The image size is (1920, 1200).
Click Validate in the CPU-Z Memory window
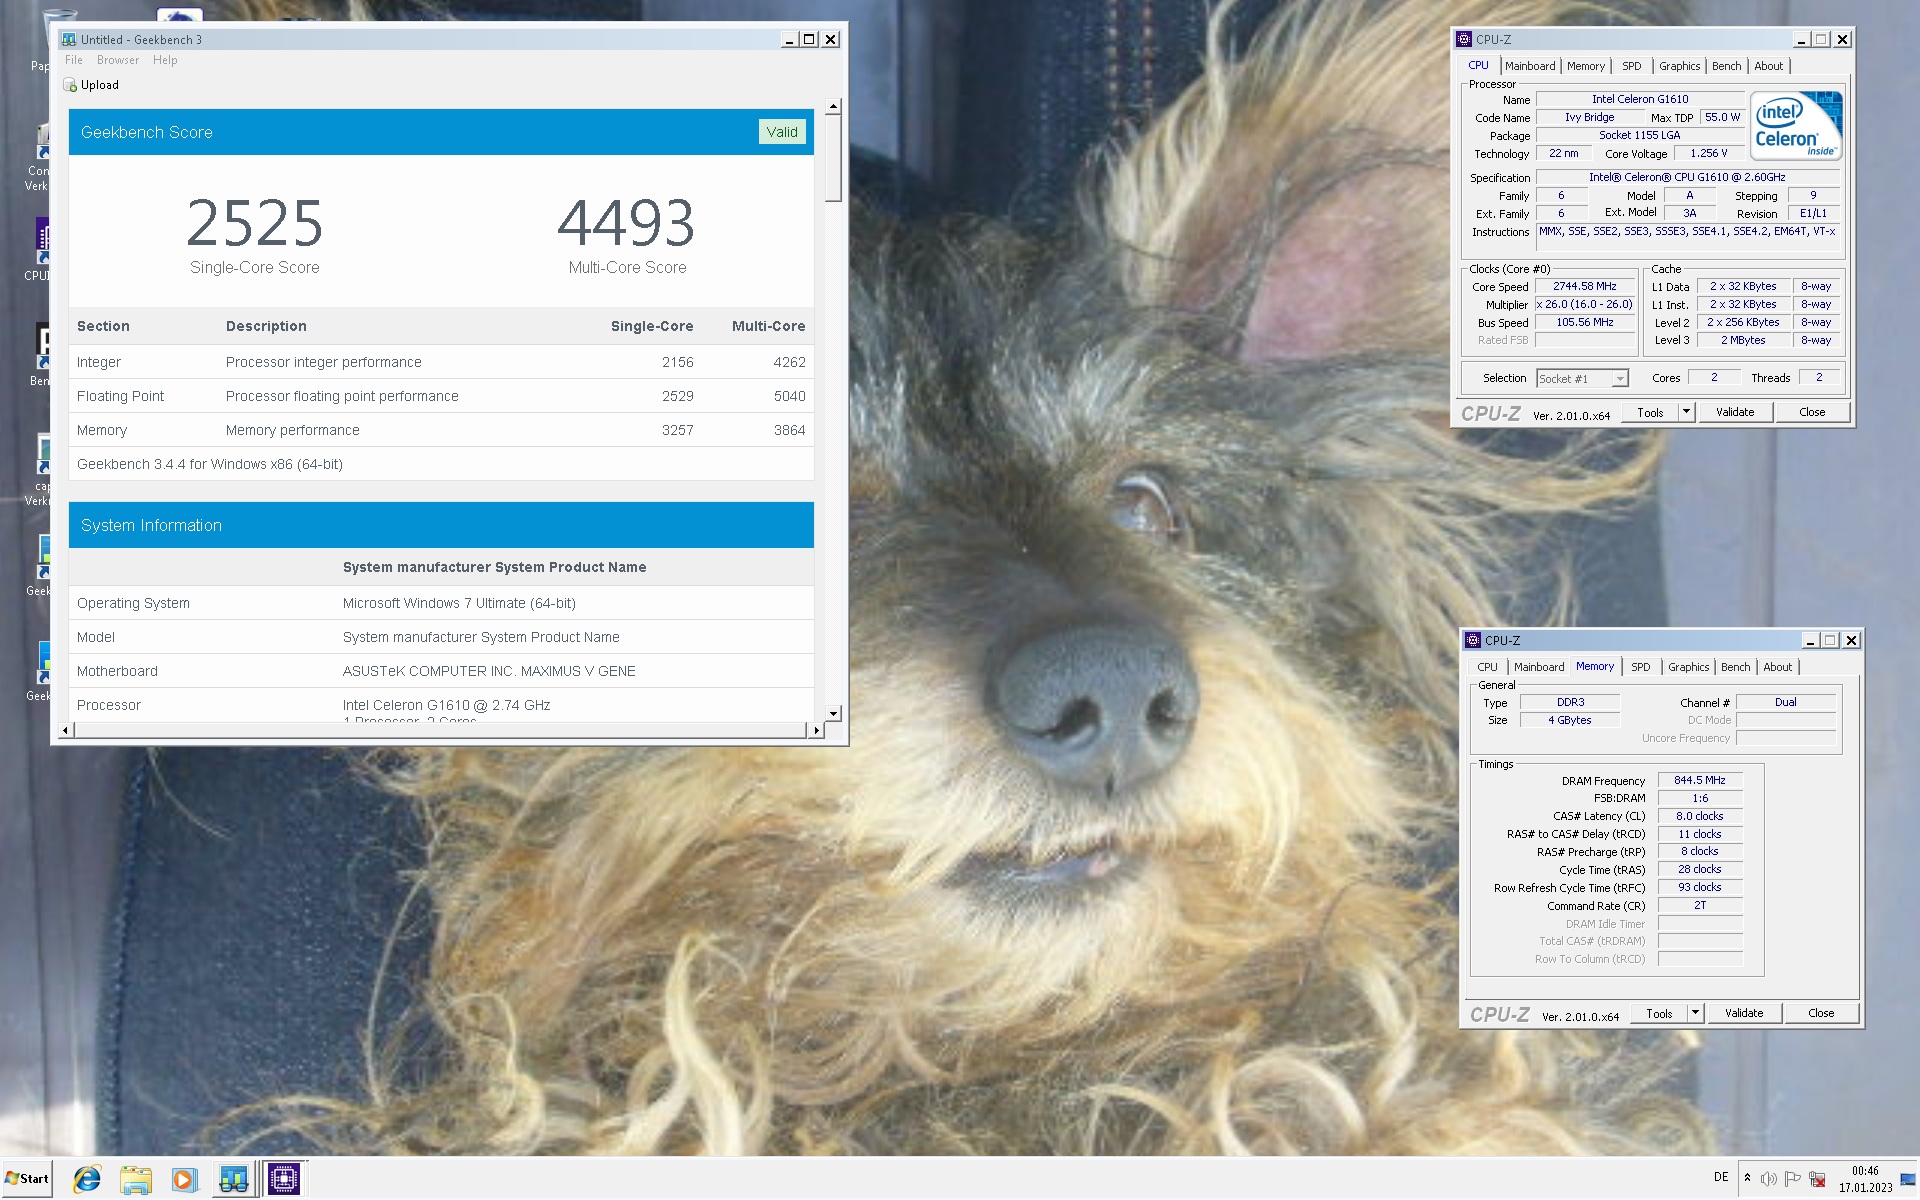pos(1744,1013)
